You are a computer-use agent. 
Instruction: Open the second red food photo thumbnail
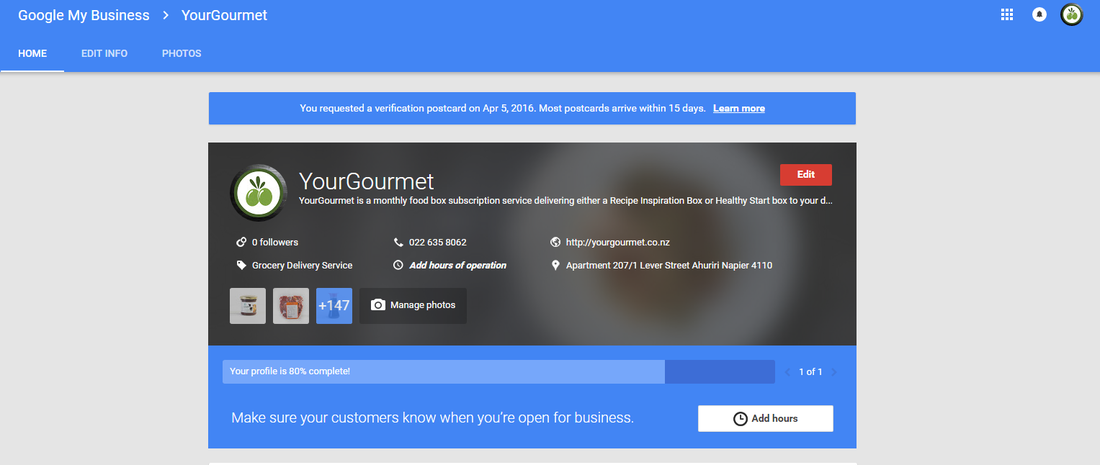(x=291, y=306)
